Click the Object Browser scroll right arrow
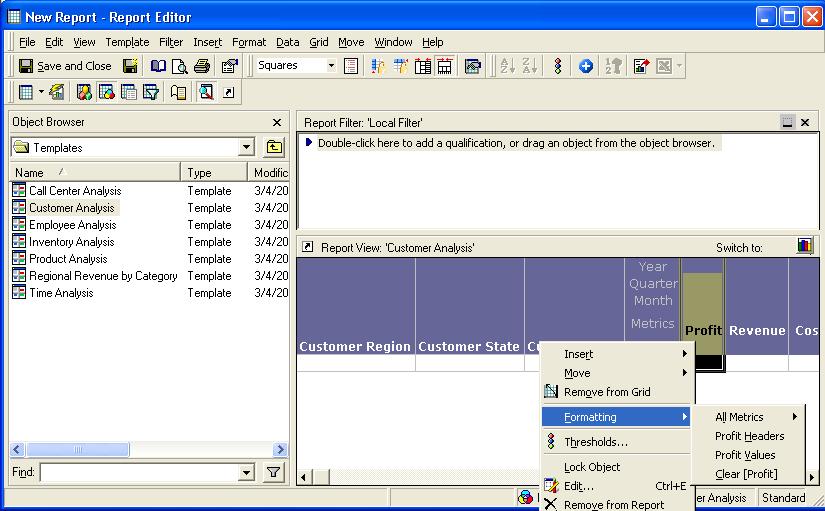 click(x=280, y=449)
